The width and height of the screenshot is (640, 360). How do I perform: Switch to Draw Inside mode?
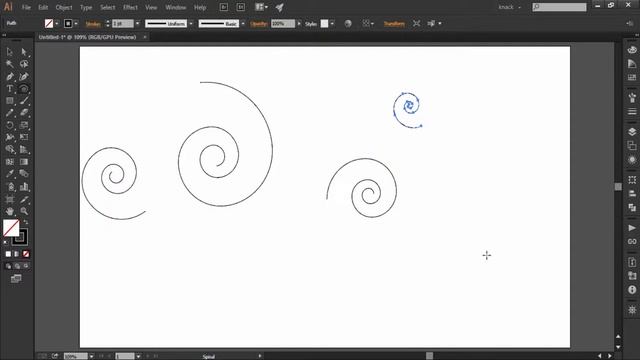coord(26,266)
